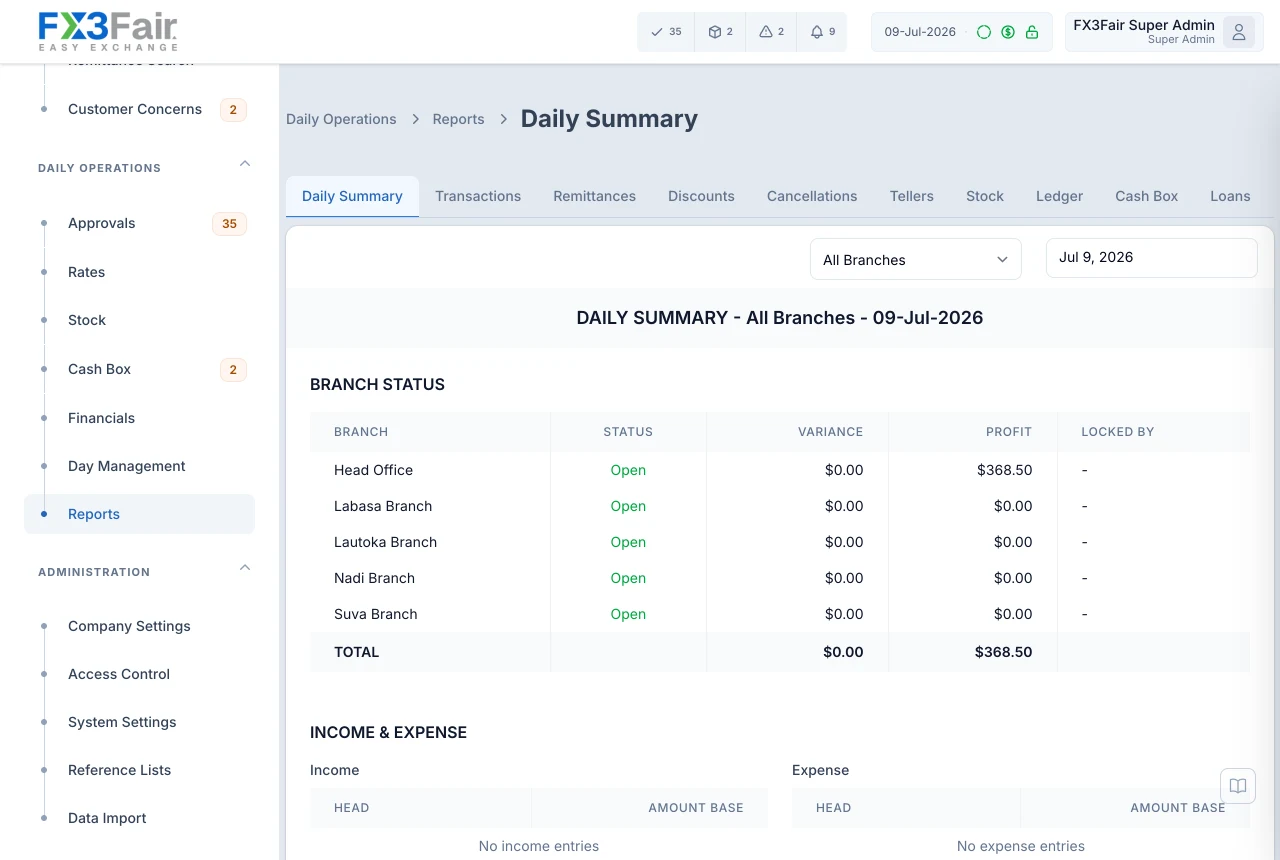Image resolution: width=1280 pixels, height=860 pixels.
Task: Open Reports in the sidebar
Action: tap(139, 514)
